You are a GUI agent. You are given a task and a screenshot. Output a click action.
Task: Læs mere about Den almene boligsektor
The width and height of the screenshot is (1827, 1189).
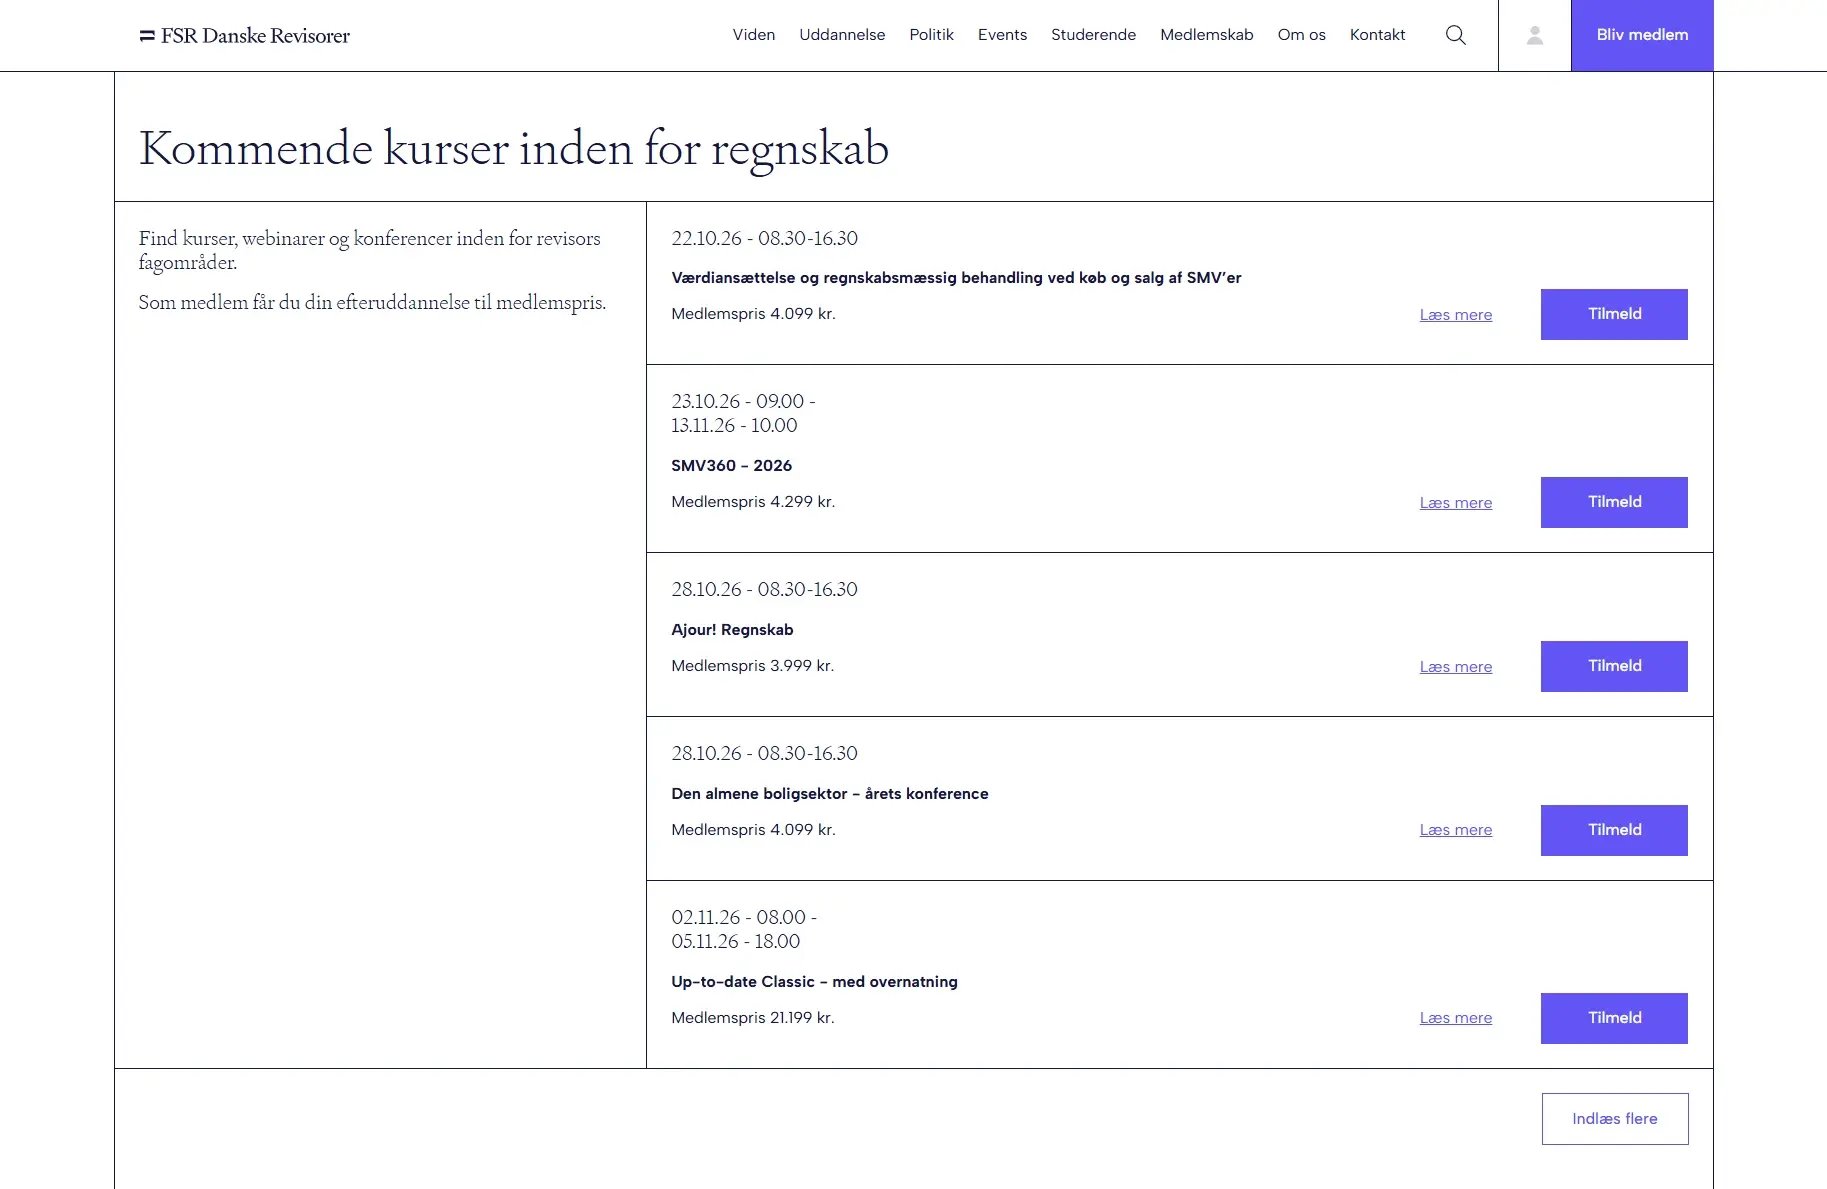[1455, 830]
